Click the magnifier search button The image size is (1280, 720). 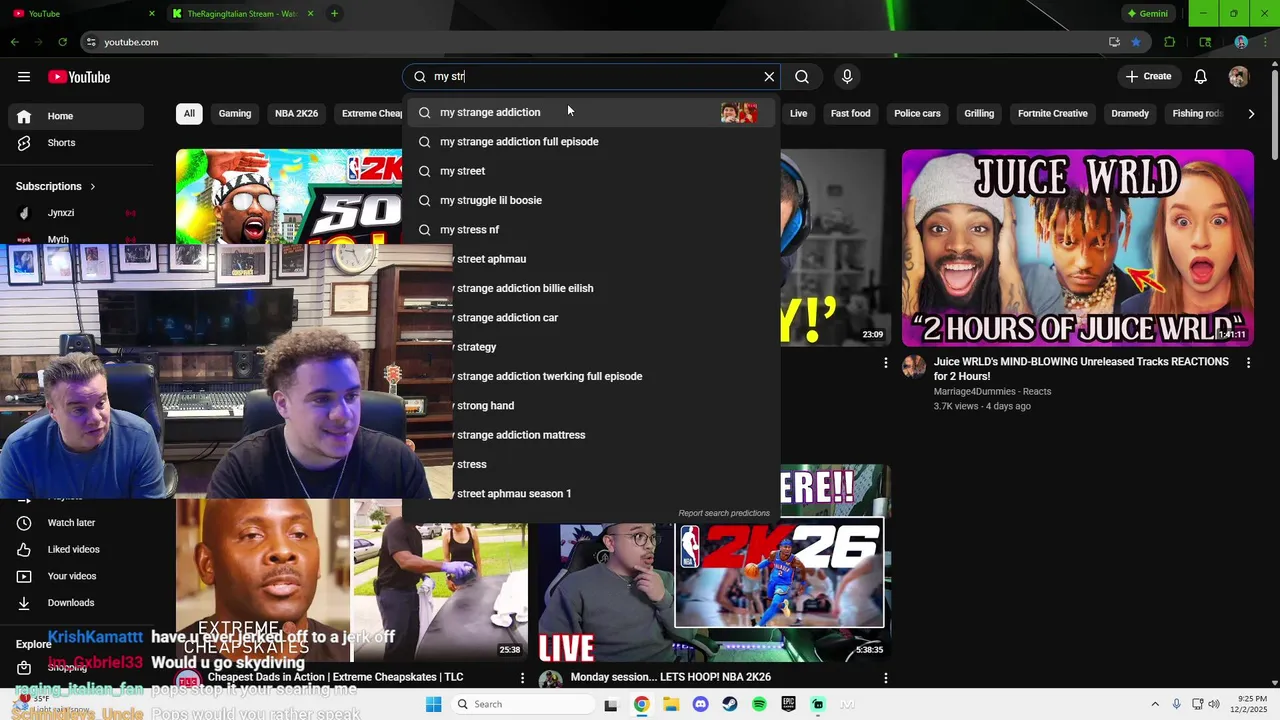click(802, 77)
